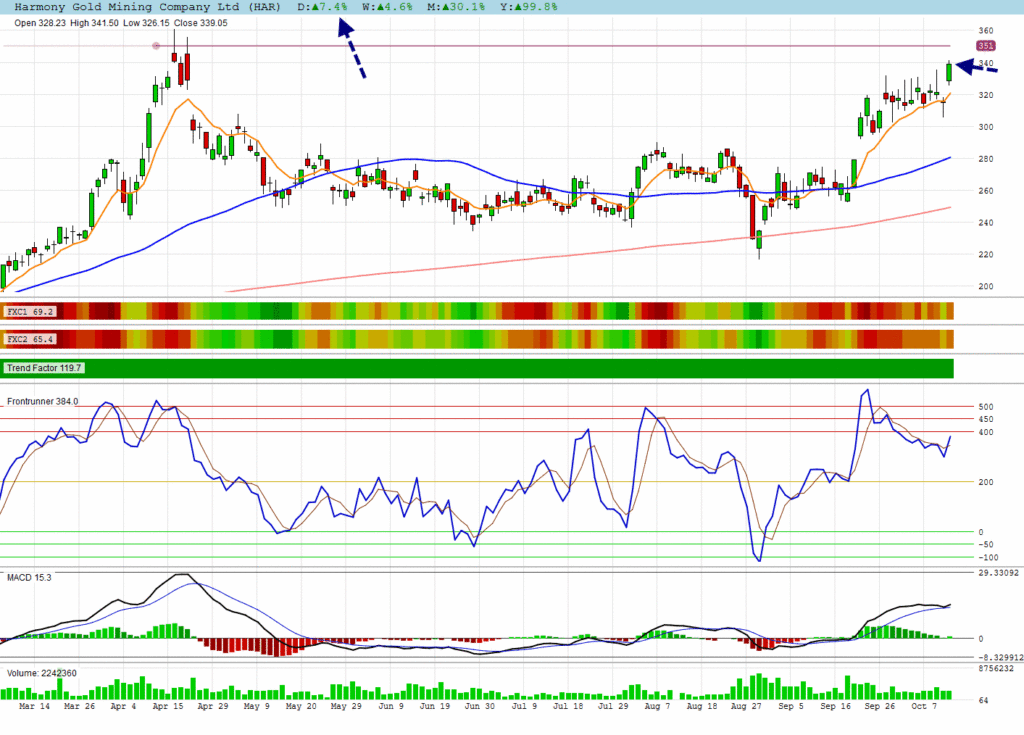The image size is (1024, 735).
Task: Select the Frontrunner 384.0 indicator label
Action: [43, 401]
